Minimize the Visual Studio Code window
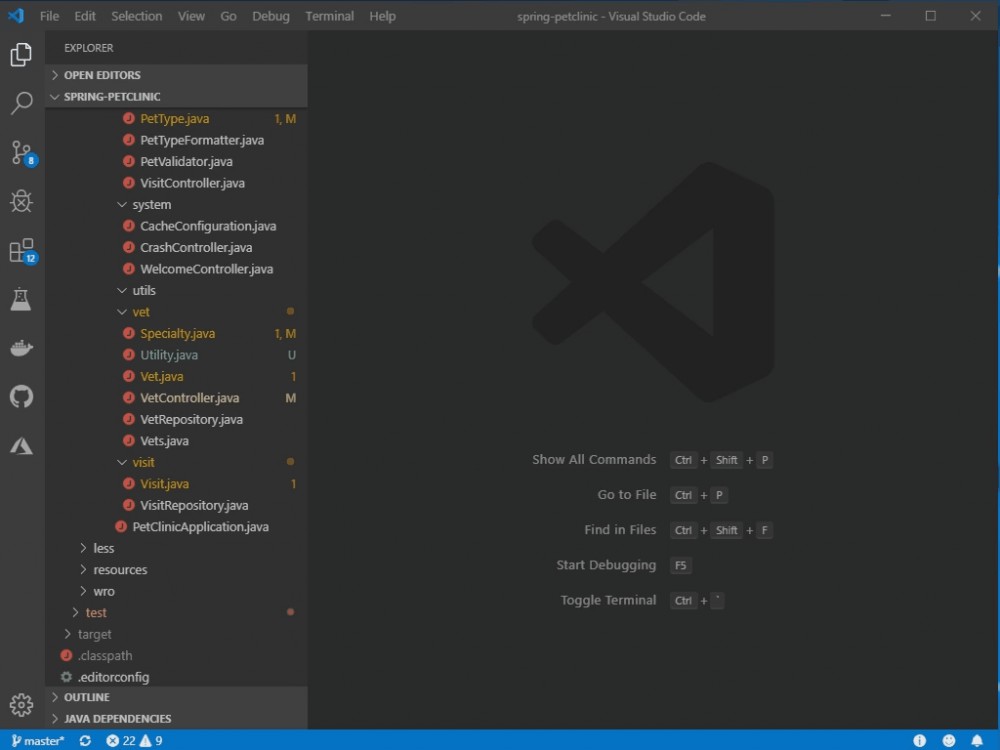Viewport: 1000px width, 750px height. point(886,16)
